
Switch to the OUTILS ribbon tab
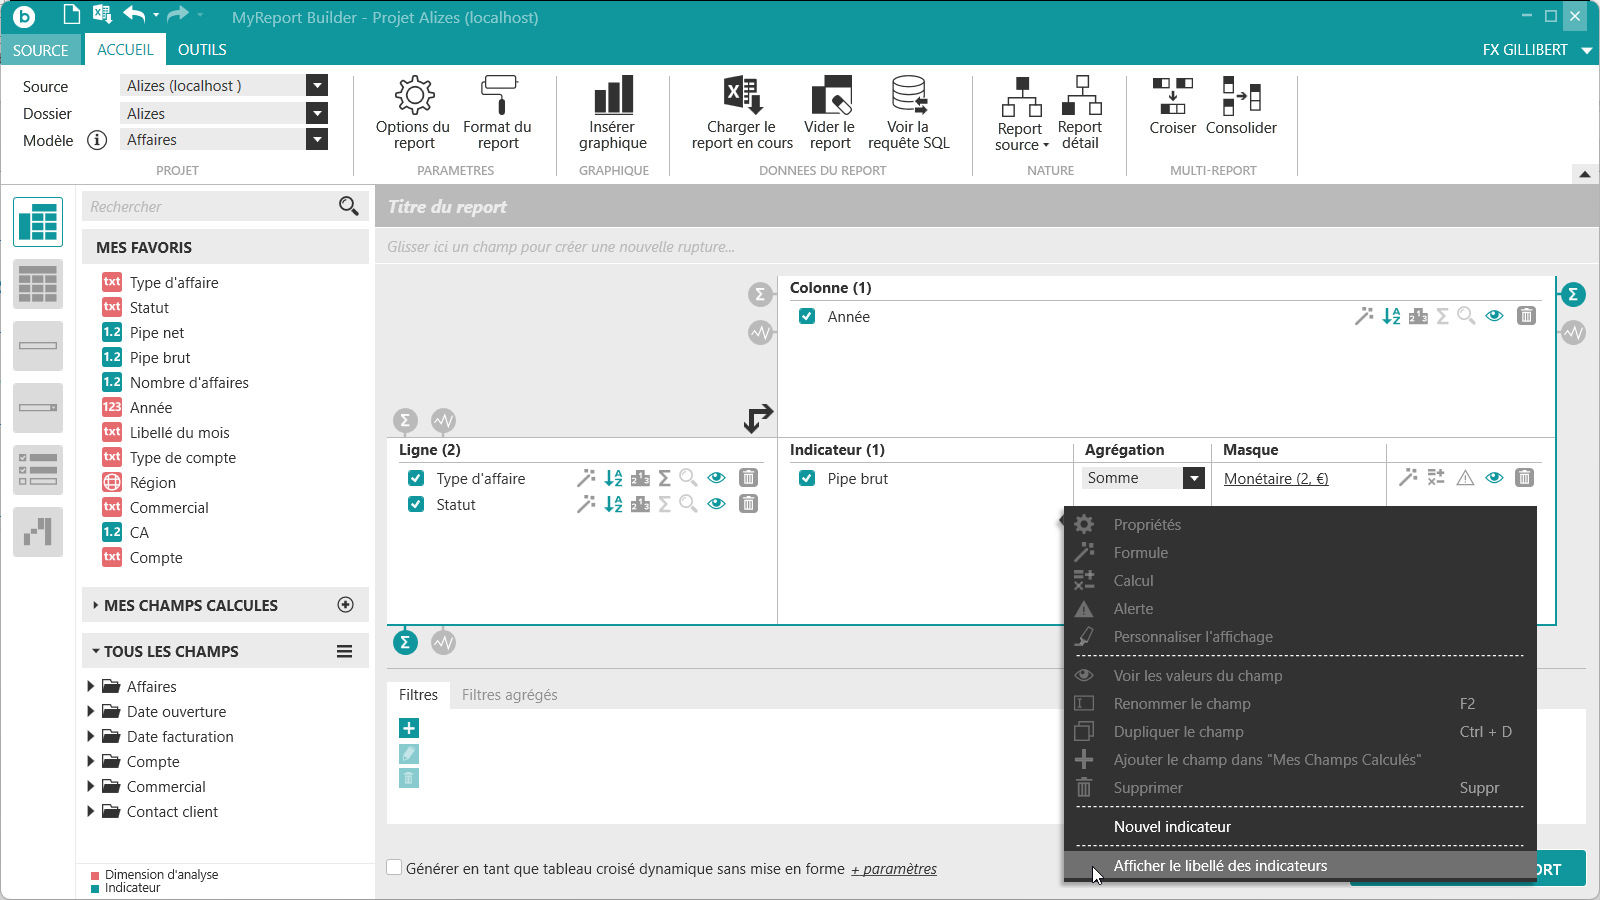click(x=202, y=50)
